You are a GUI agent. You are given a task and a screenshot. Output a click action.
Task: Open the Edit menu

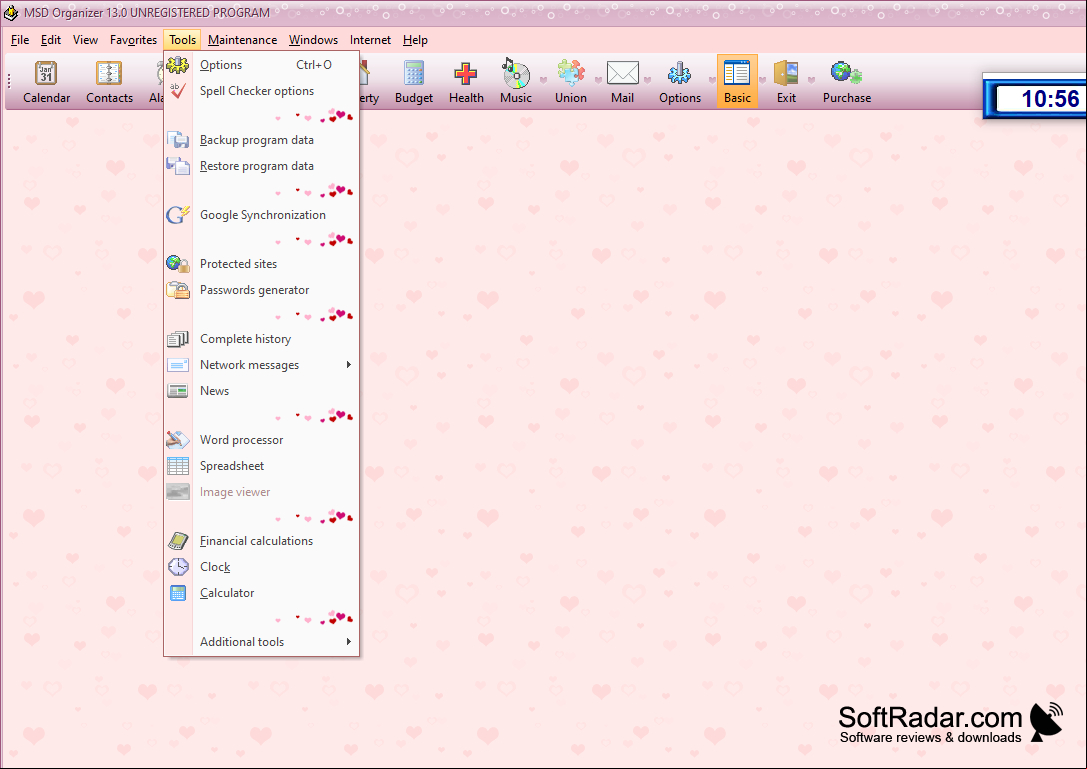pos(51,40)
